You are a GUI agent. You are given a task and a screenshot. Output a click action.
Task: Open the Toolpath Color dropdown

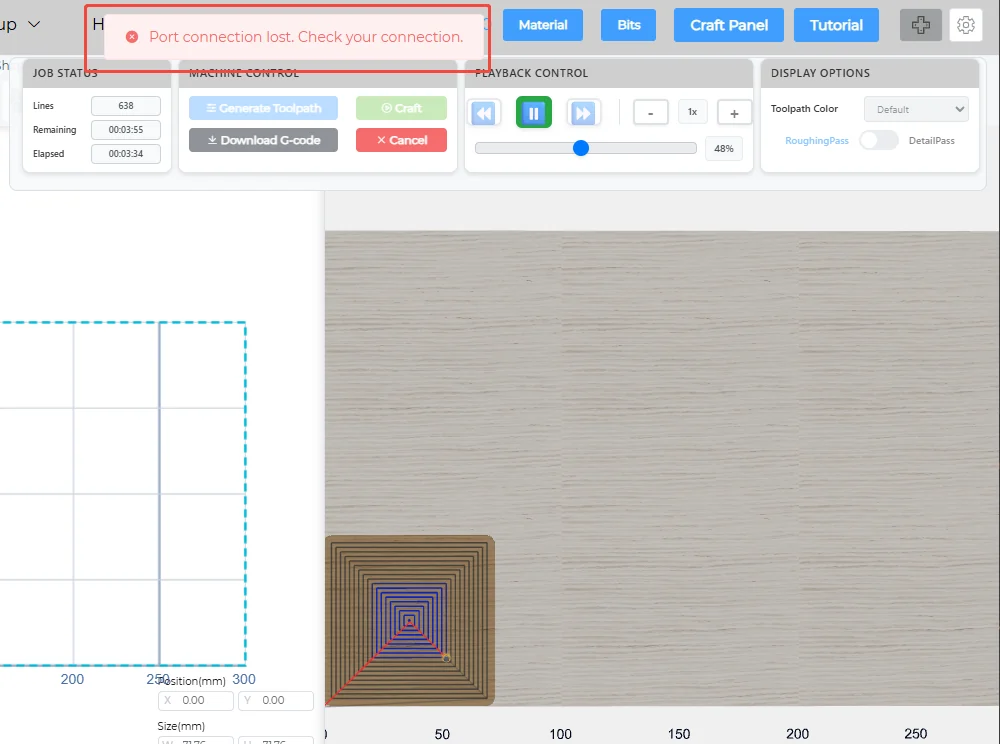[x=916, y=109]
